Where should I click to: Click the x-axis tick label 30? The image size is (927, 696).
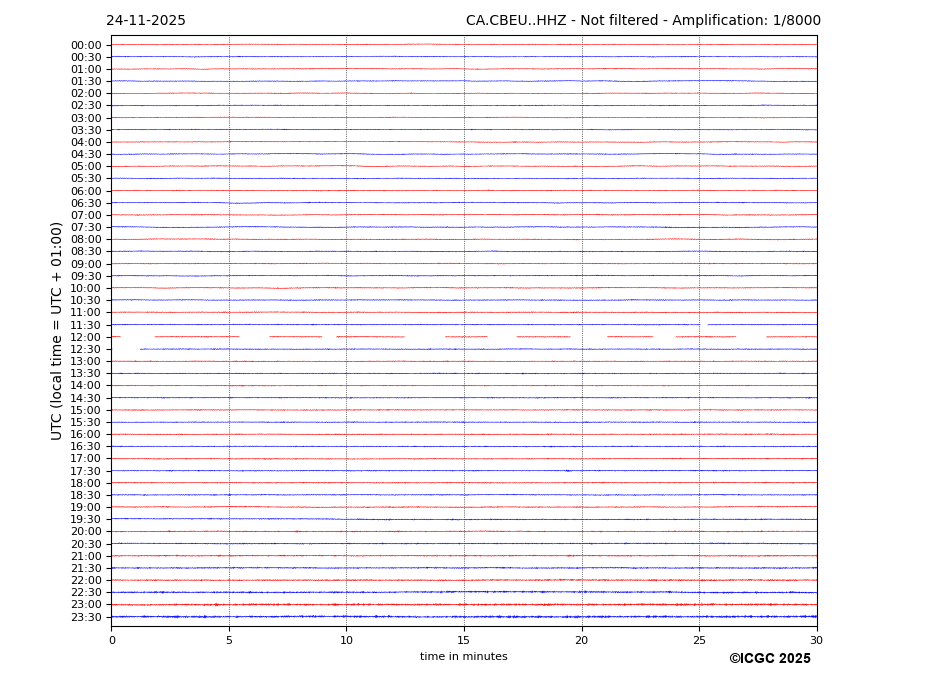click(816, 640)
